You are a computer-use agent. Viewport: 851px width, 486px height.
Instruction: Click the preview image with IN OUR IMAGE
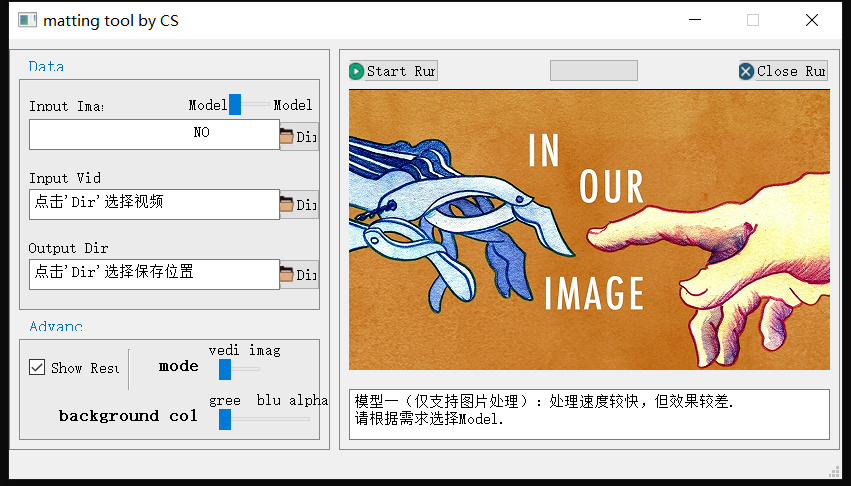click(x=589, y=230)
